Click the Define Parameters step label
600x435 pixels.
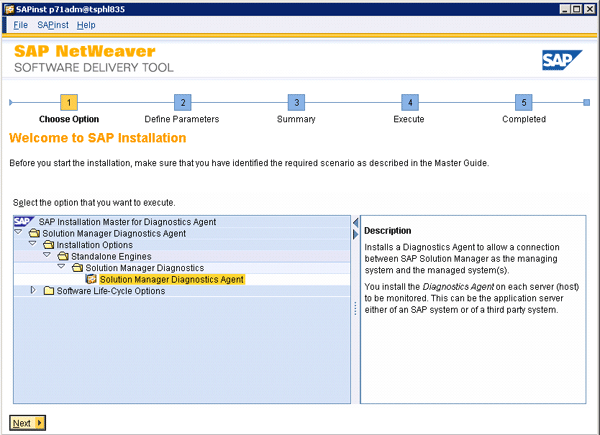click(x=182, y=119)
